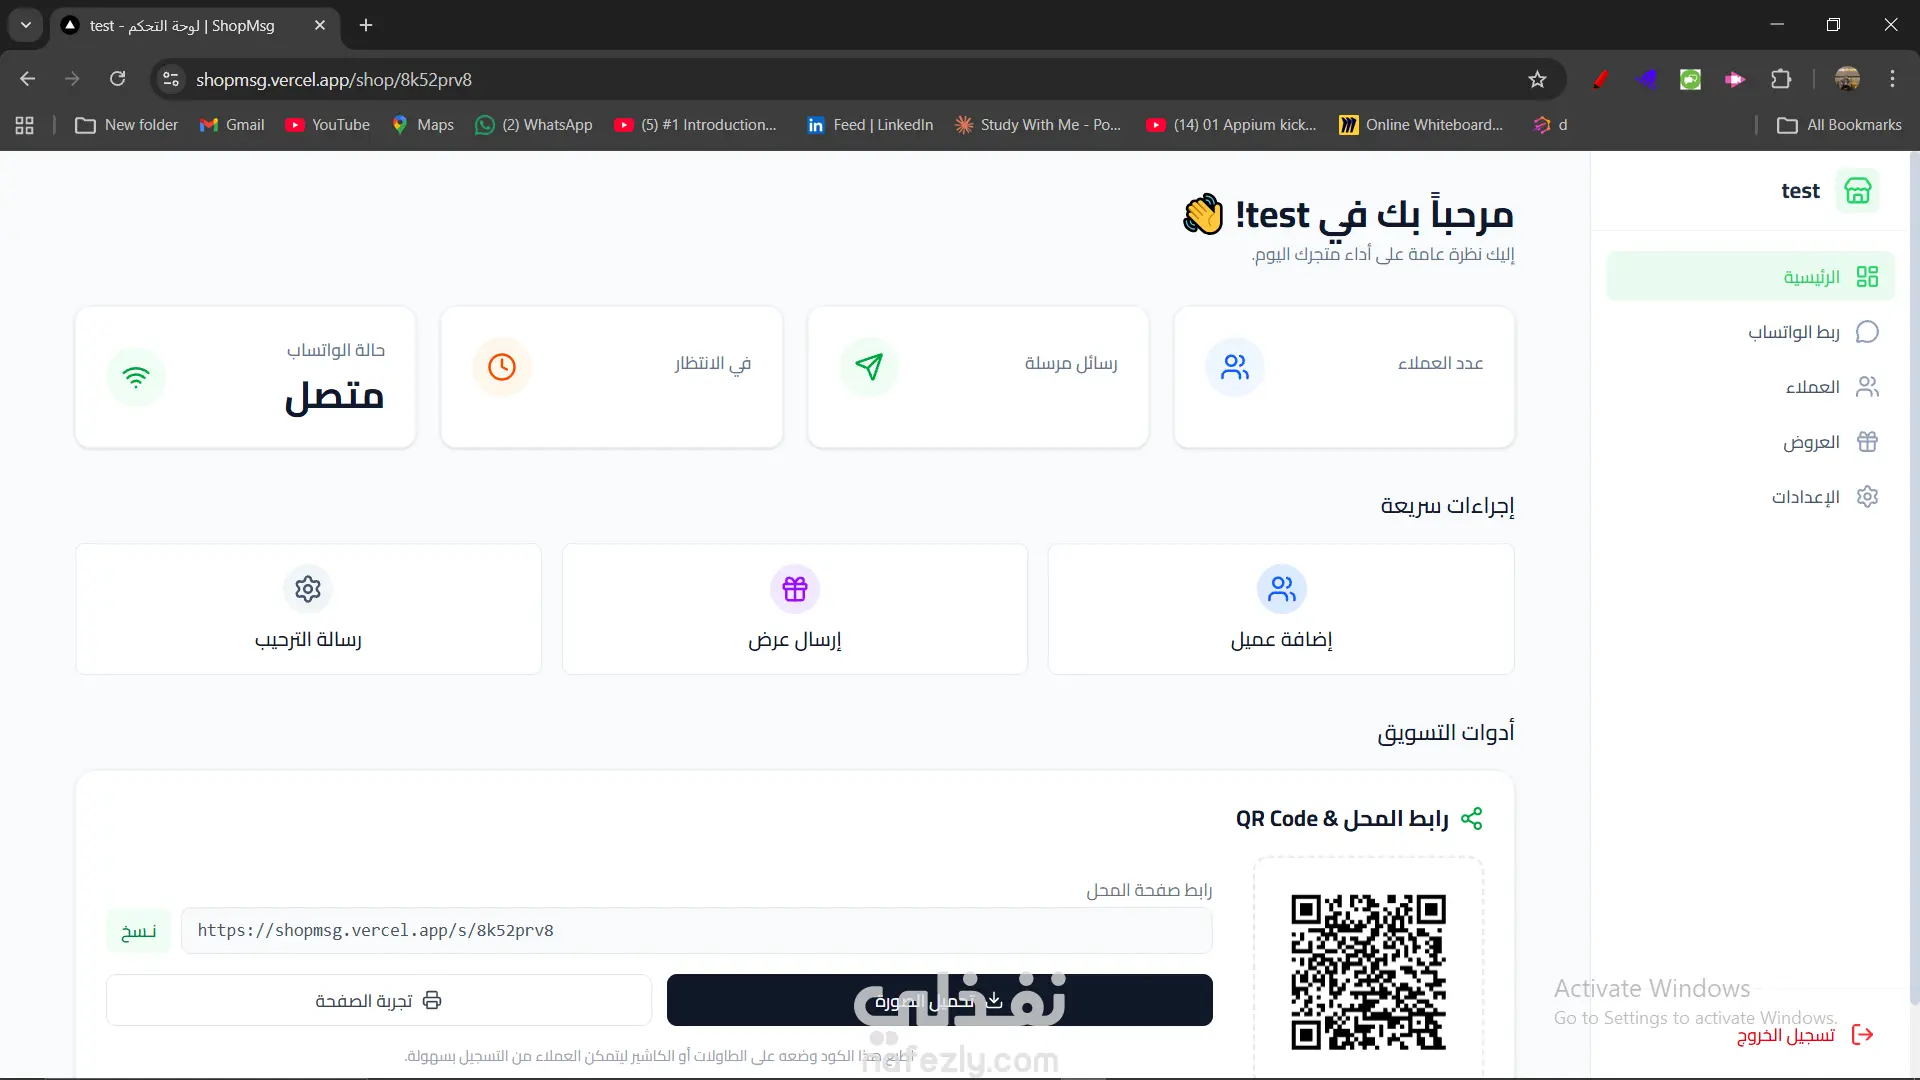Viewport: 1920px width, 1080px height.
Task: Open the browser extensions puzzle icon
Action: point(1781,79)
